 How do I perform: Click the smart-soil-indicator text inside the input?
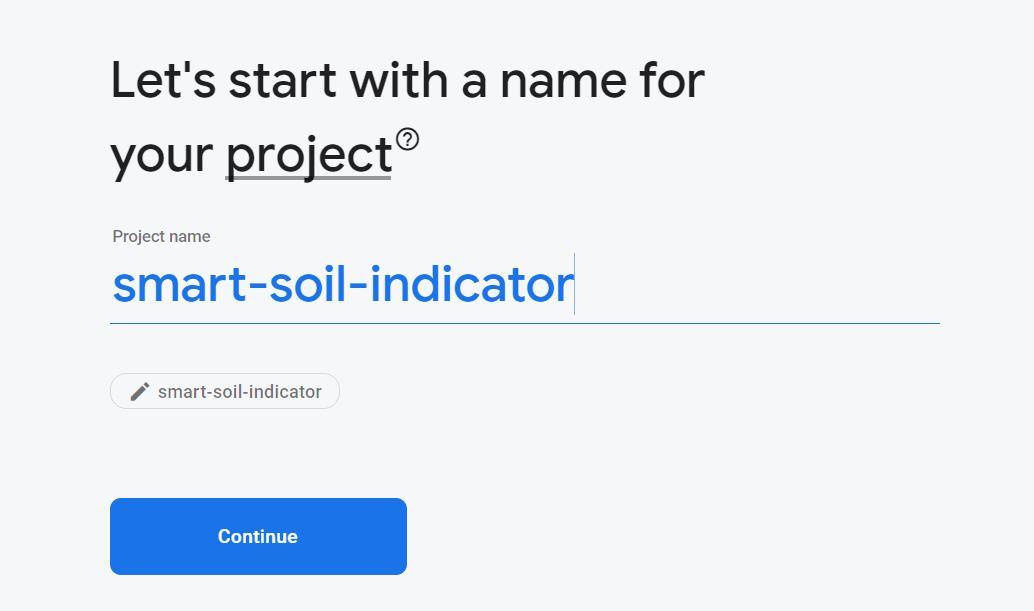pyautogui.click(x=340, y=285)
